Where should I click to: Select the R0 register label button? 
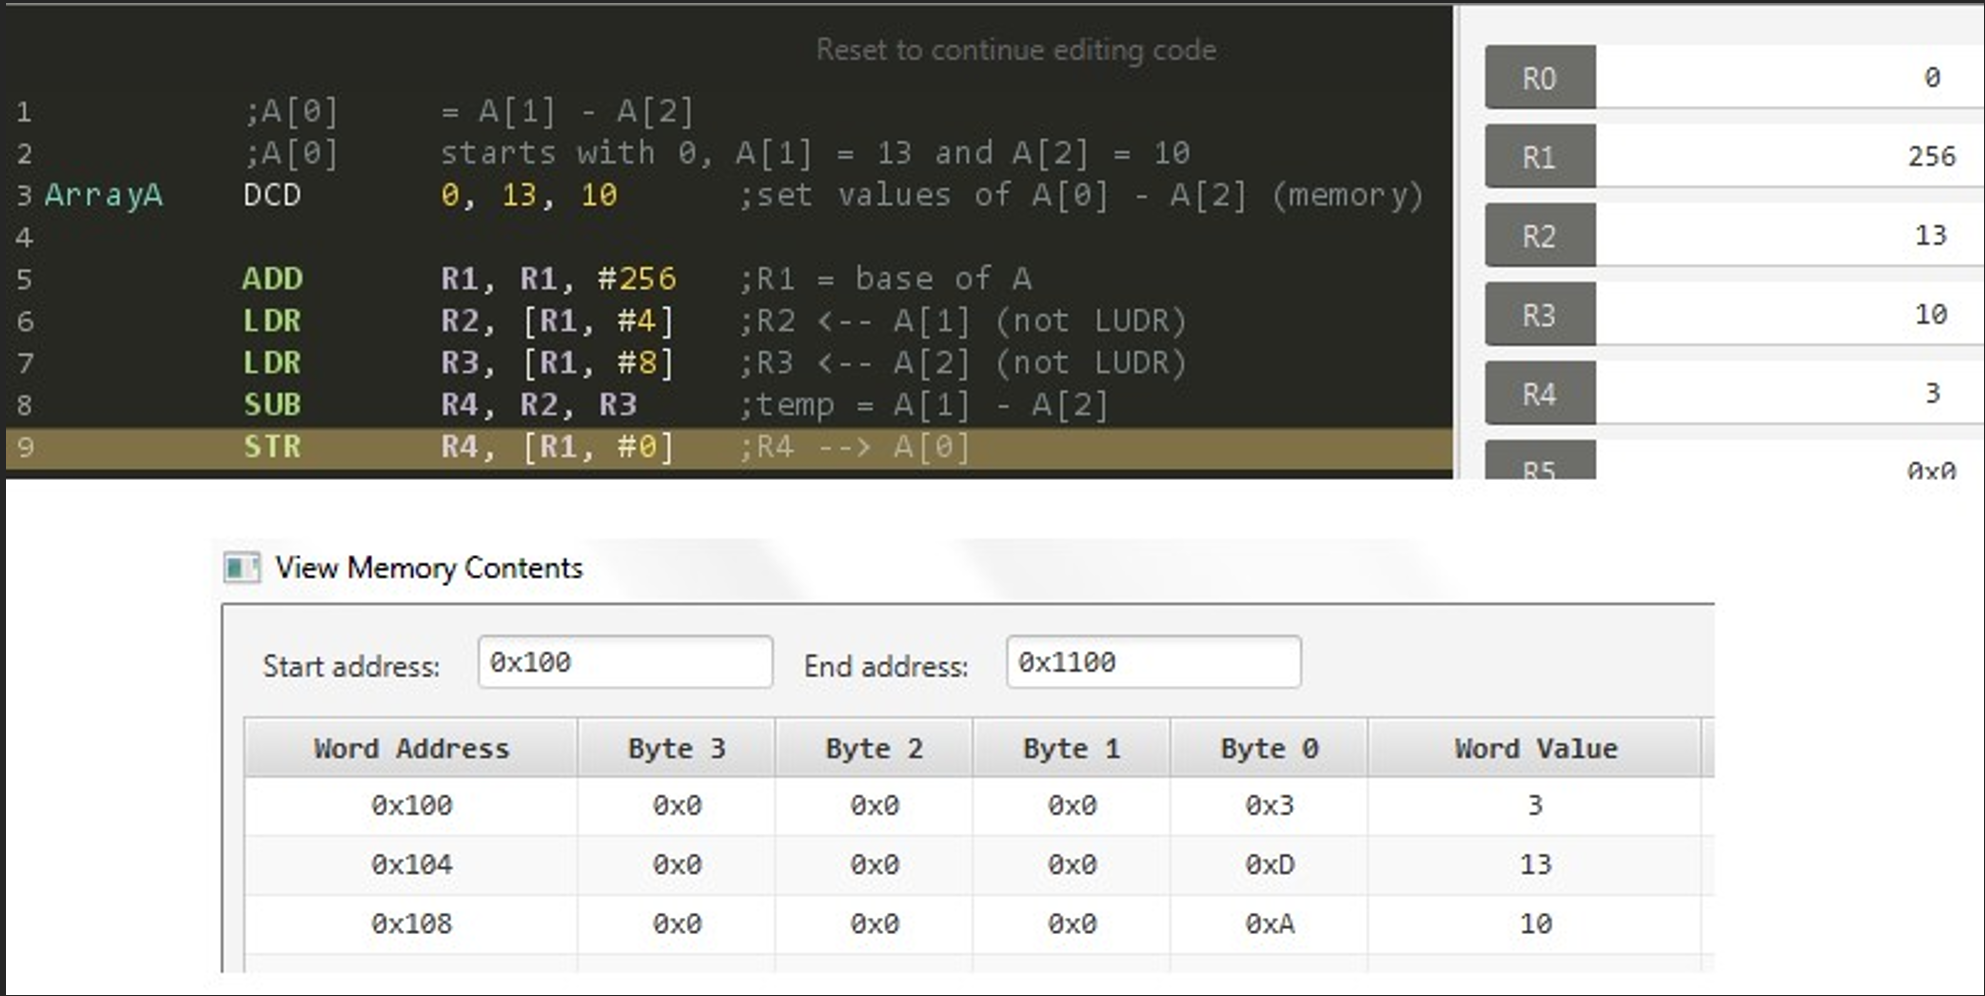point(1540,77)
